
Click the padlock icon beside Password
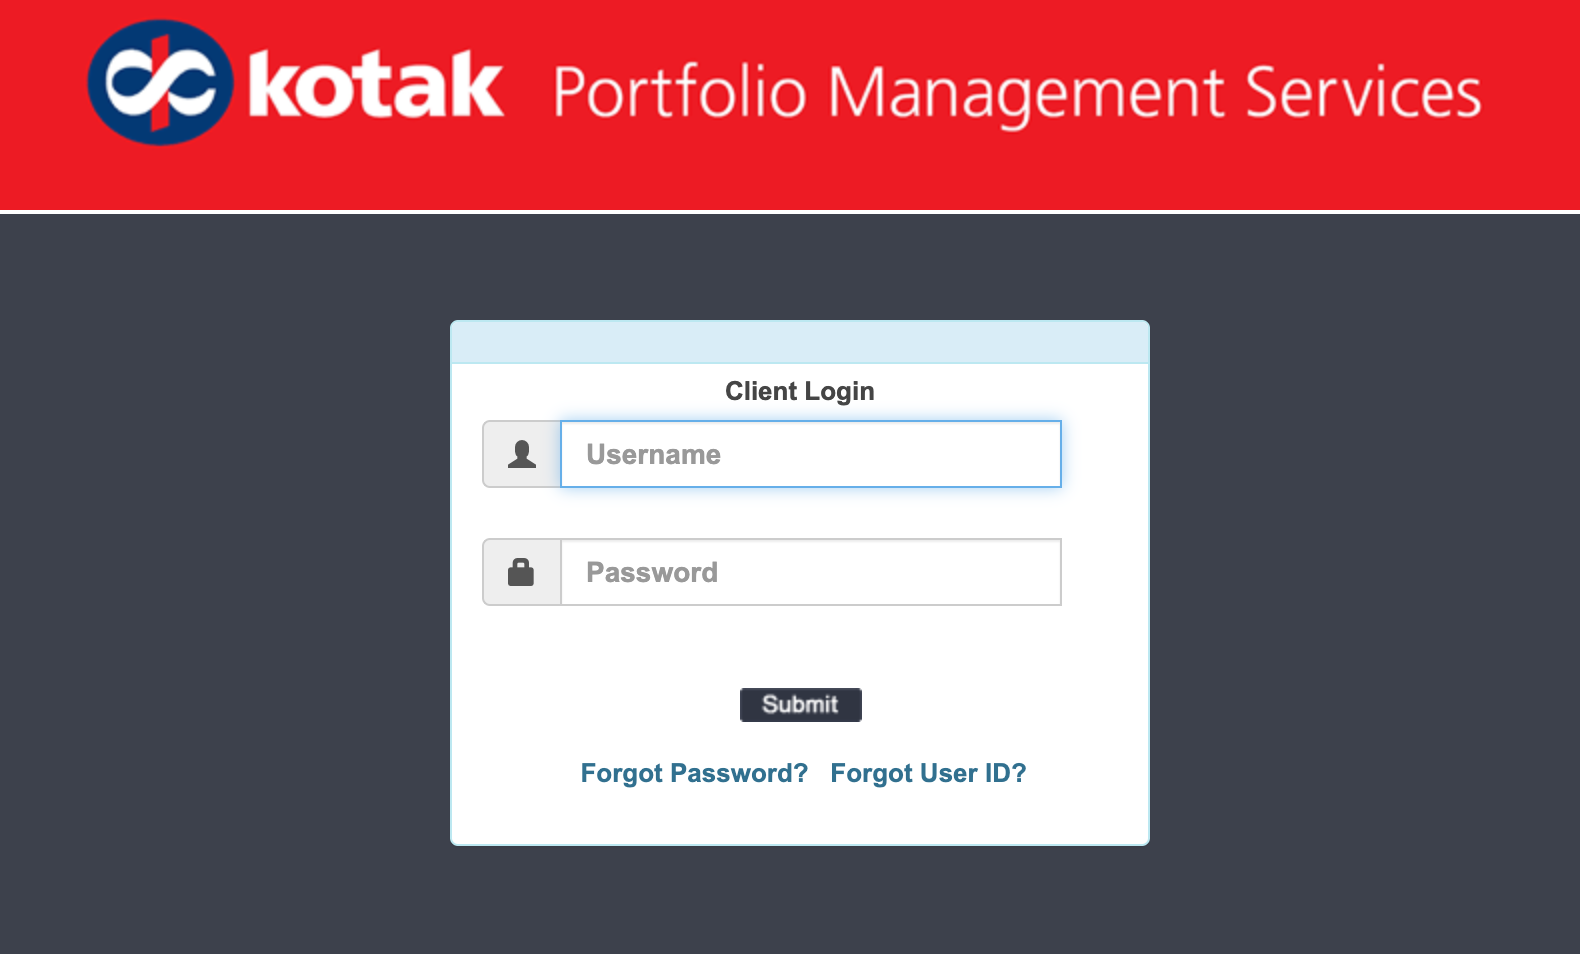pyautogui.click(x=521, y=572)
